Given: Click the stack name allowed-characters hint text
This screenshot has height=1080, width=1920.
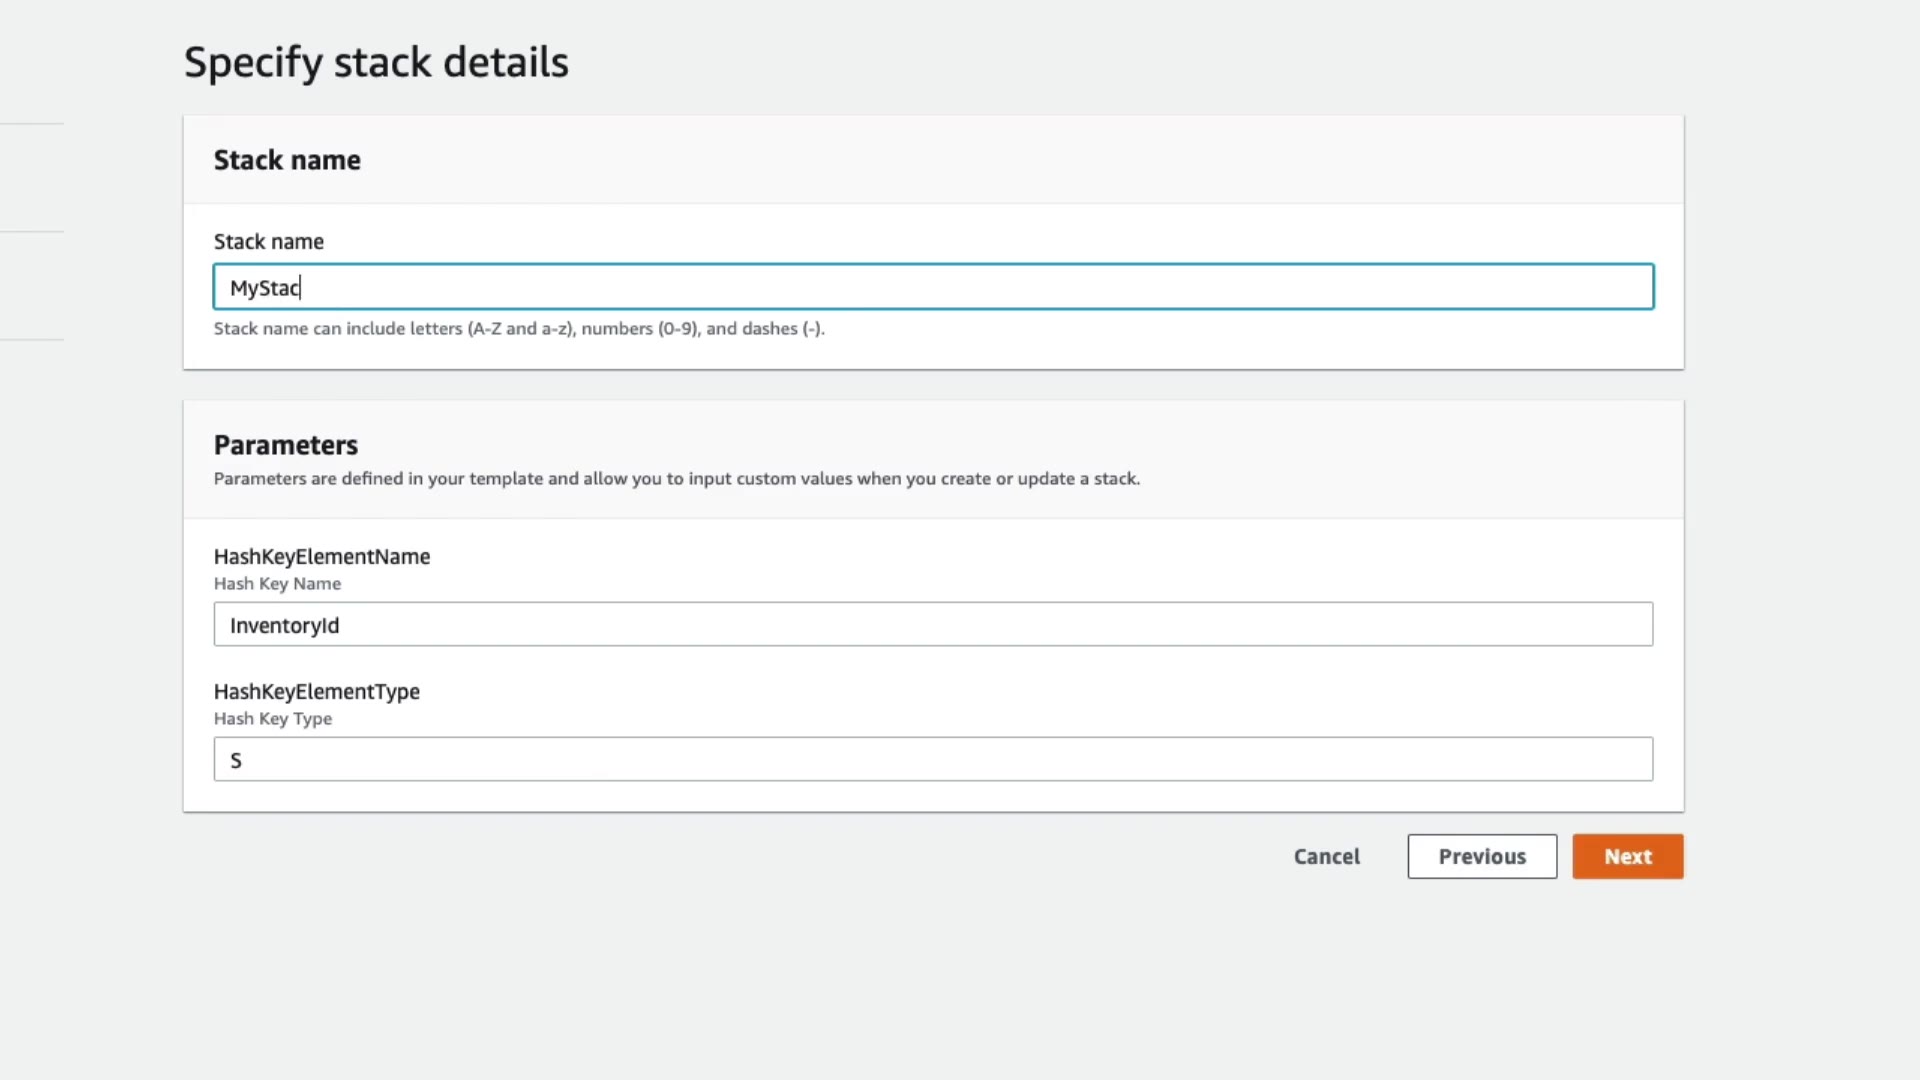Looking at the screenshot, I should (x=518, y=328).
